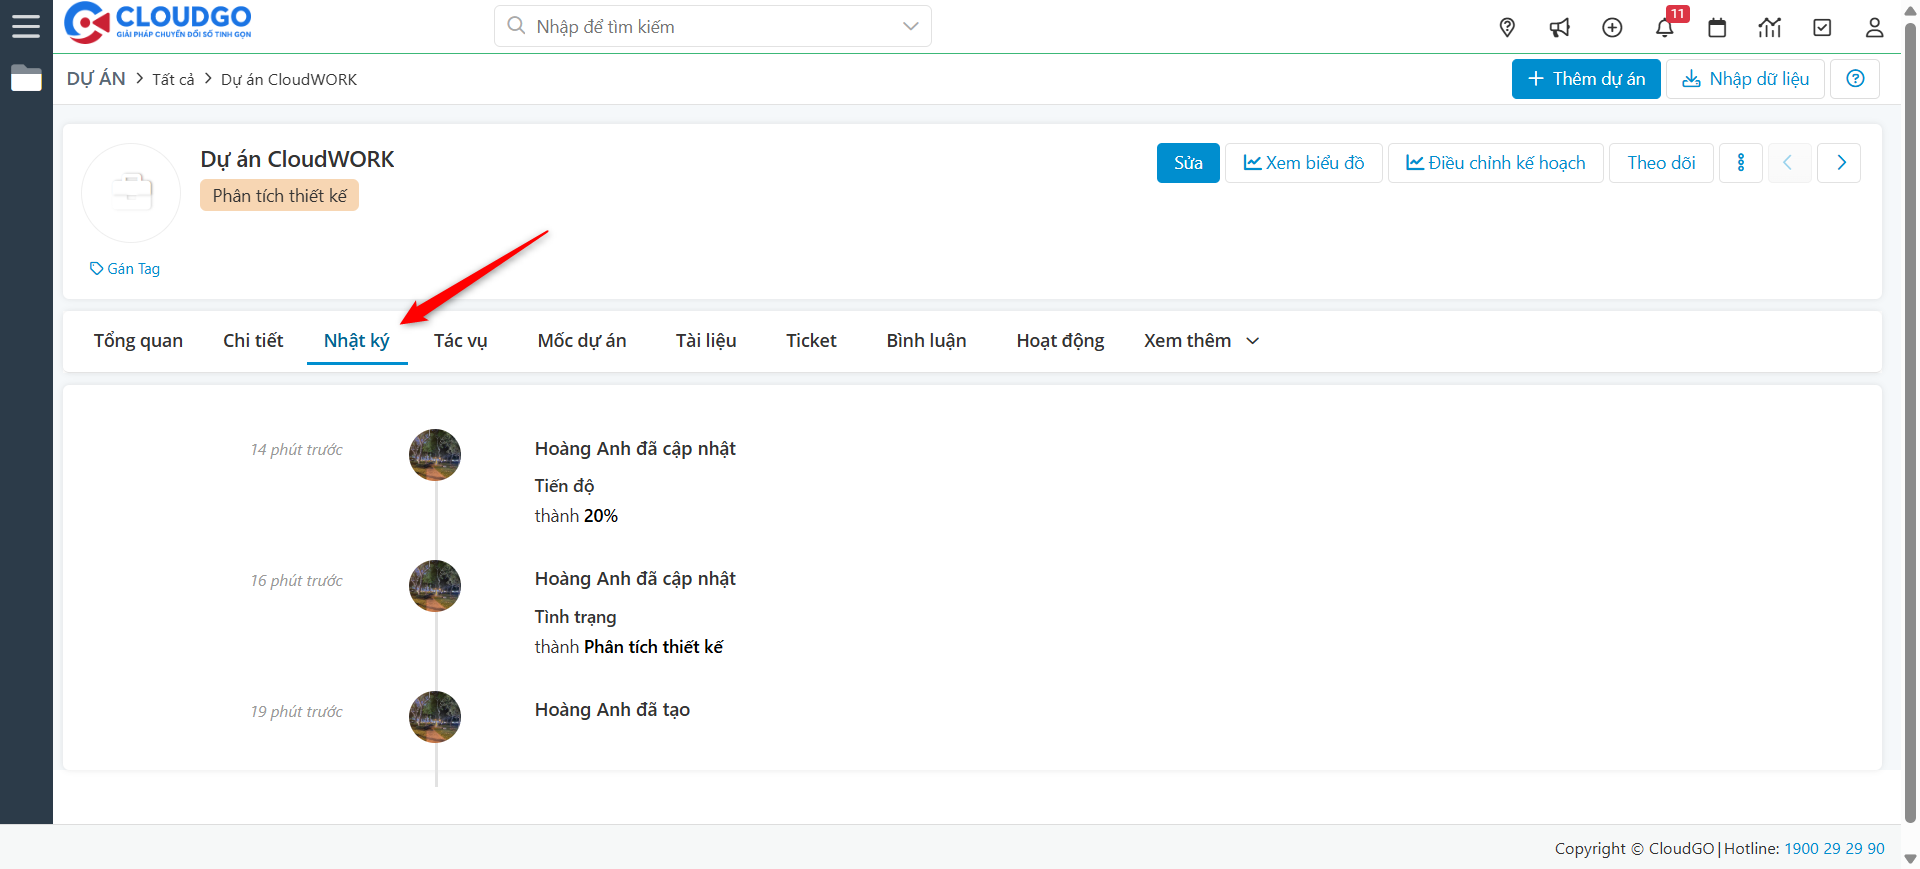Call hotline link 1900 29 29 90

coord(1834,849)
